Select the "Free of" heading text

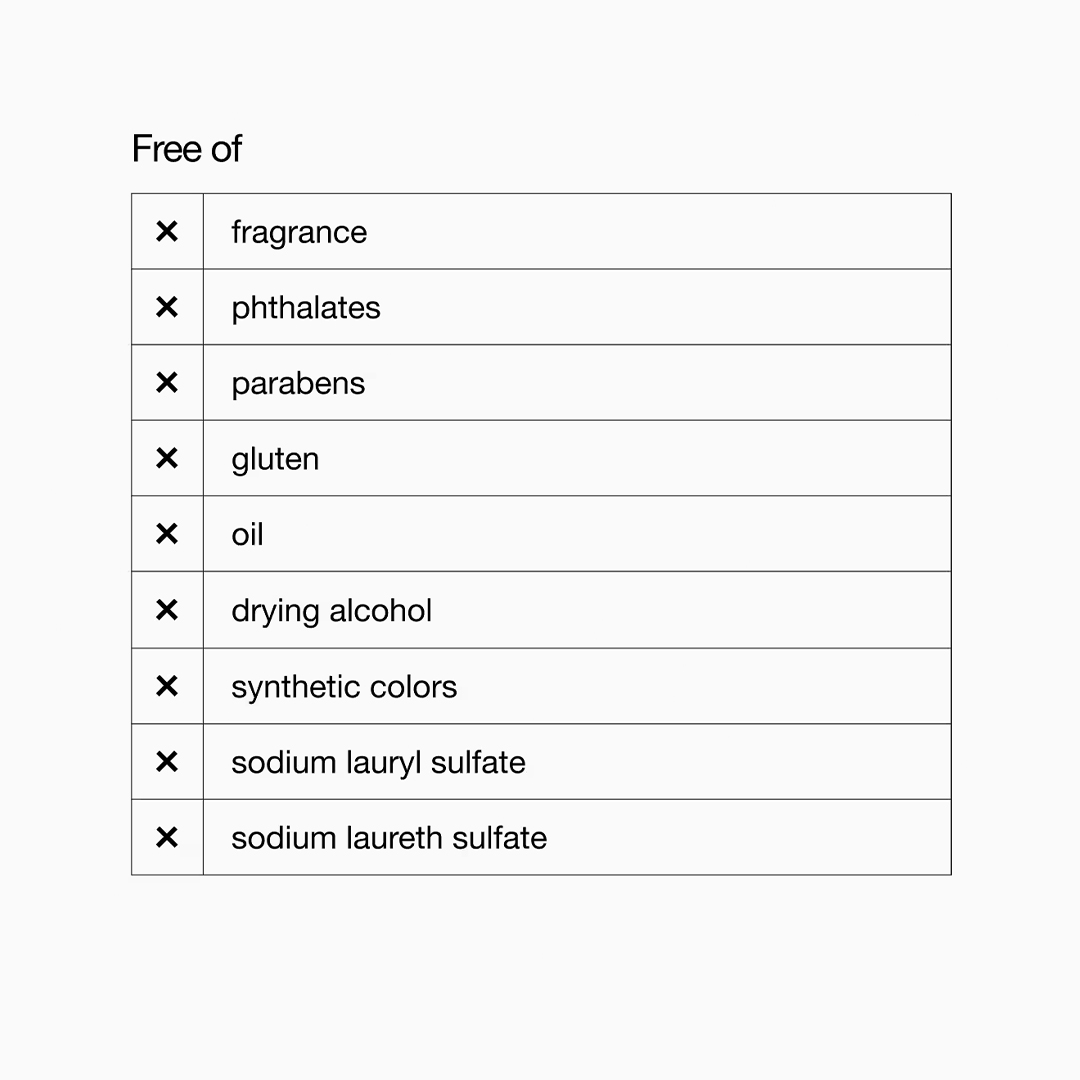[x=187, y=149]
